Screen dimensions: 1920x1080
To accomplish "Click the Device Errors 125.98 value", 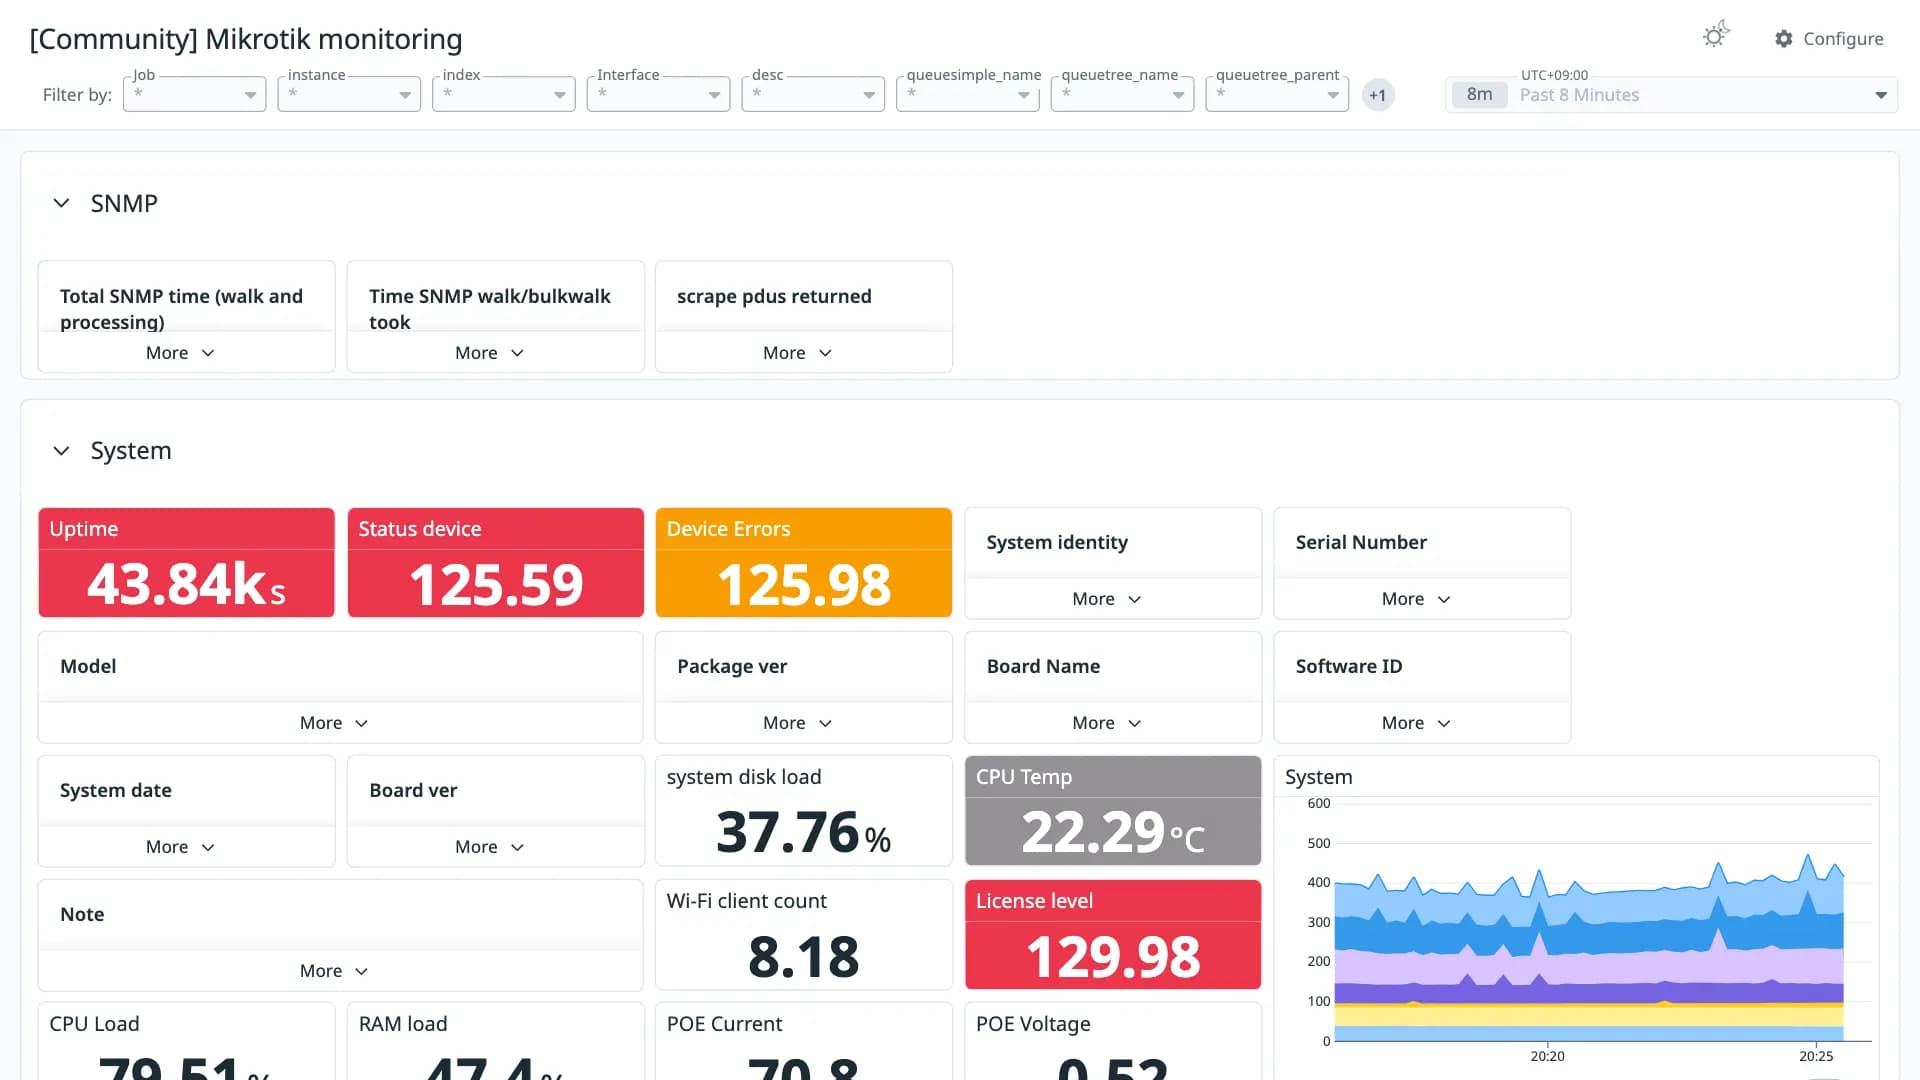I will (804, 585).
